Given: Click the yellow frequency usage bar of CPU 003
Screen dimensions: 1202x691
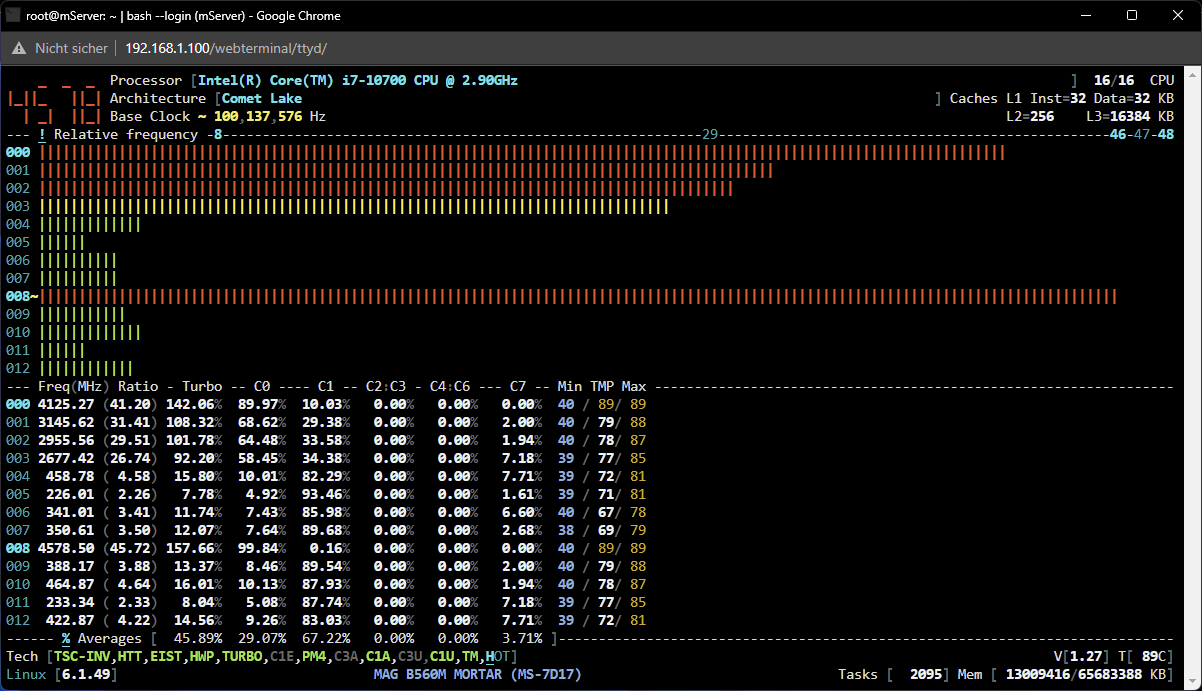Looking at the screenshot, I should point(354,206).
